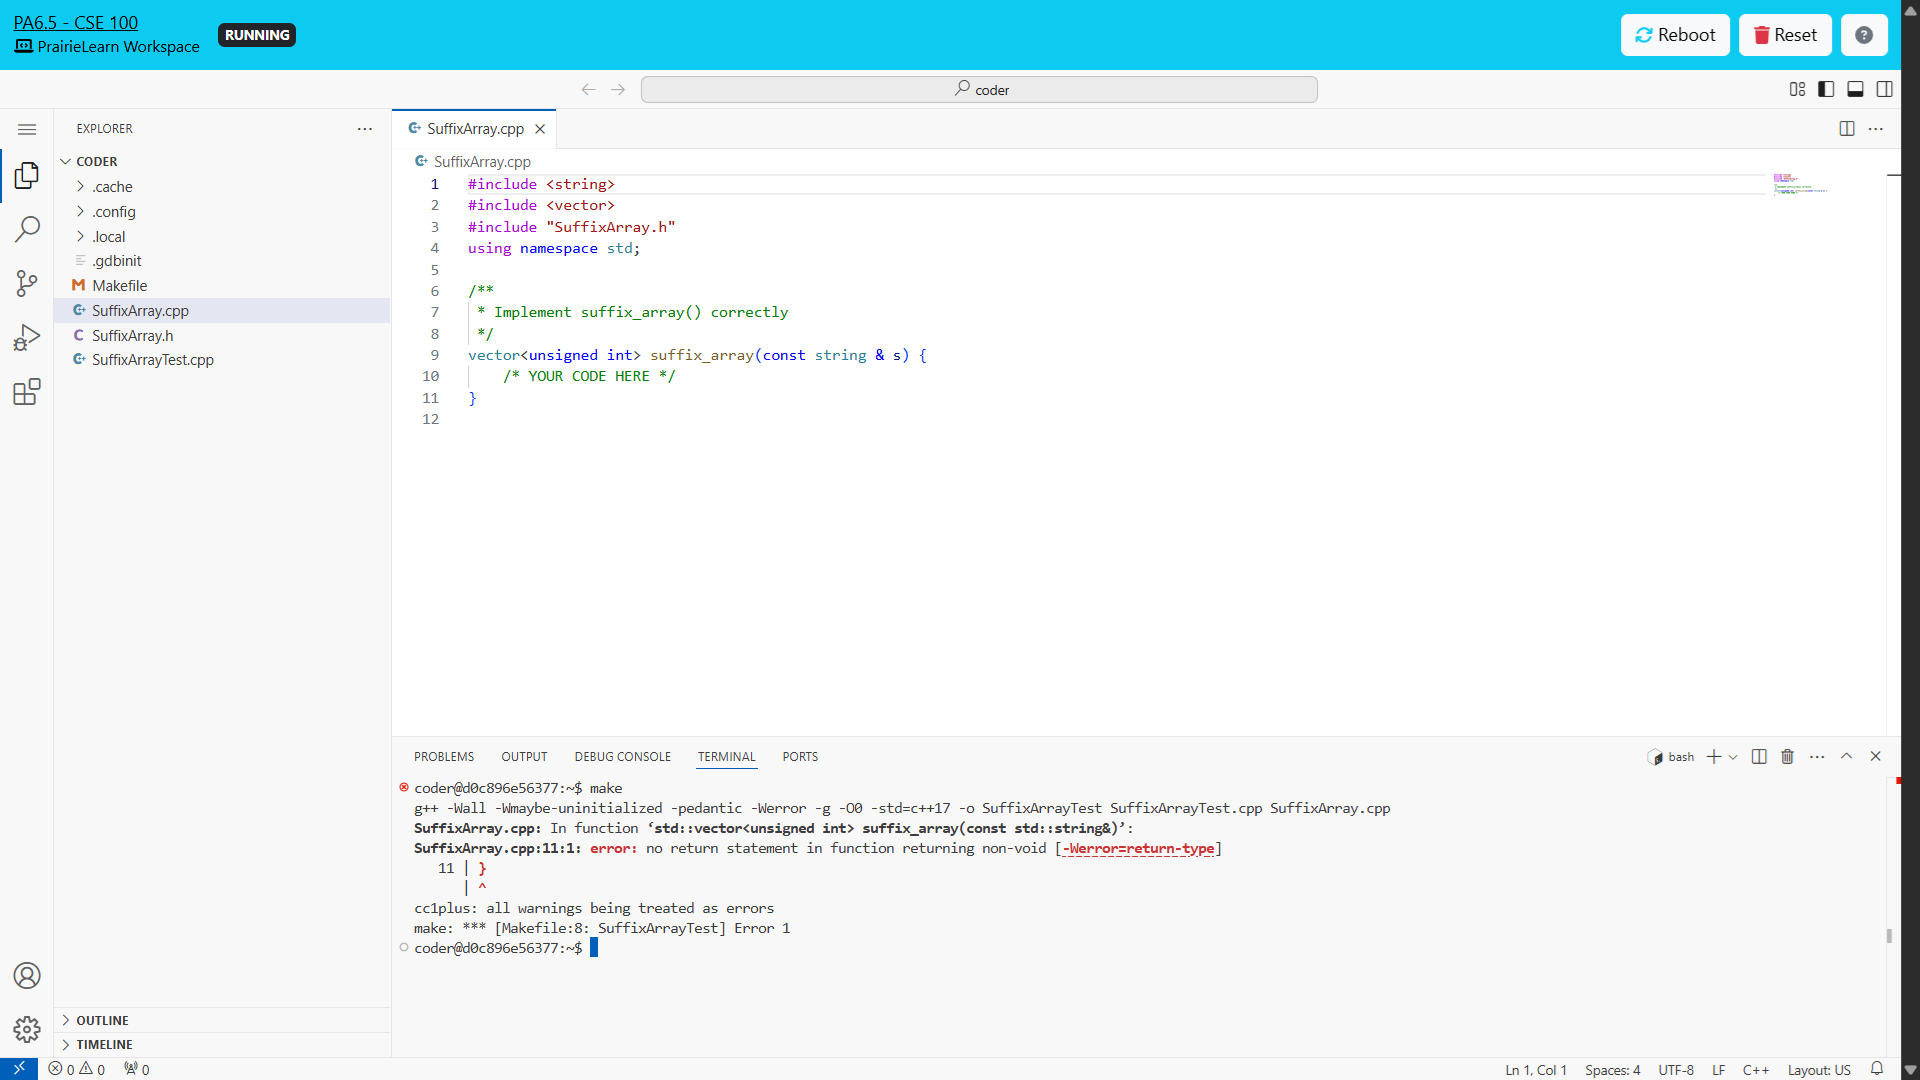
Task: Expand the .cache folder
Action: [x=222, y=187]
